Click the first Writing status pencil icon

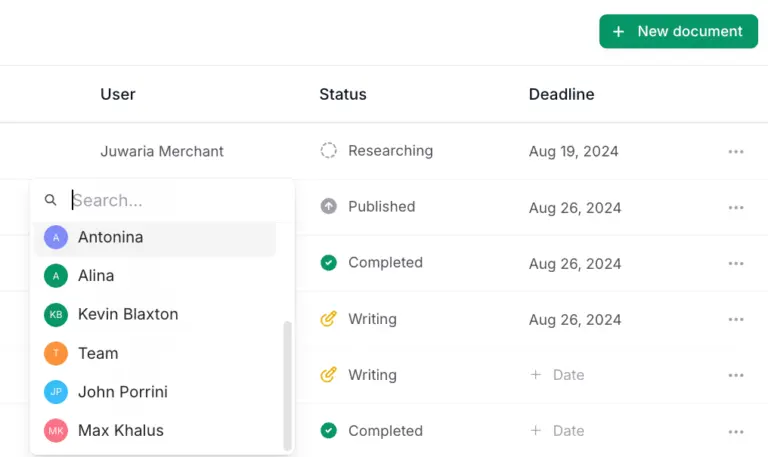[328, 319]
